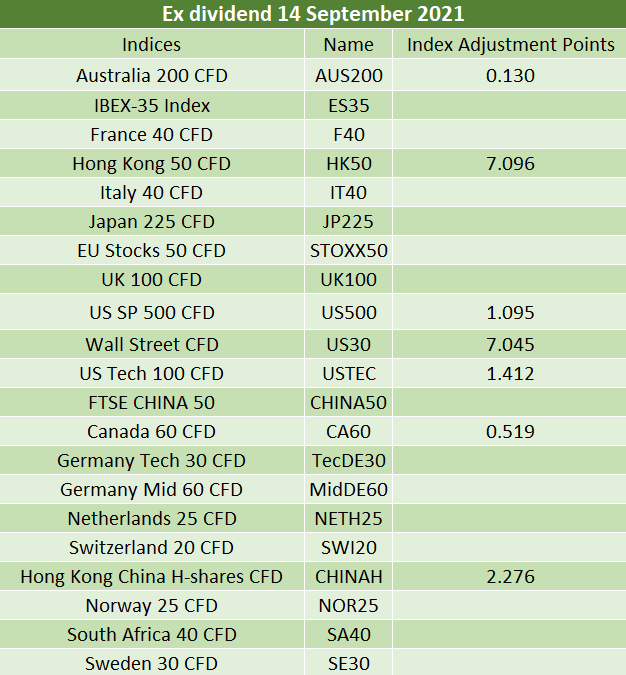This screenshot has width=626, height=675.
Task: Click the Ex dividend 14 September 2021 title
Action: click(x=313, y=13)
